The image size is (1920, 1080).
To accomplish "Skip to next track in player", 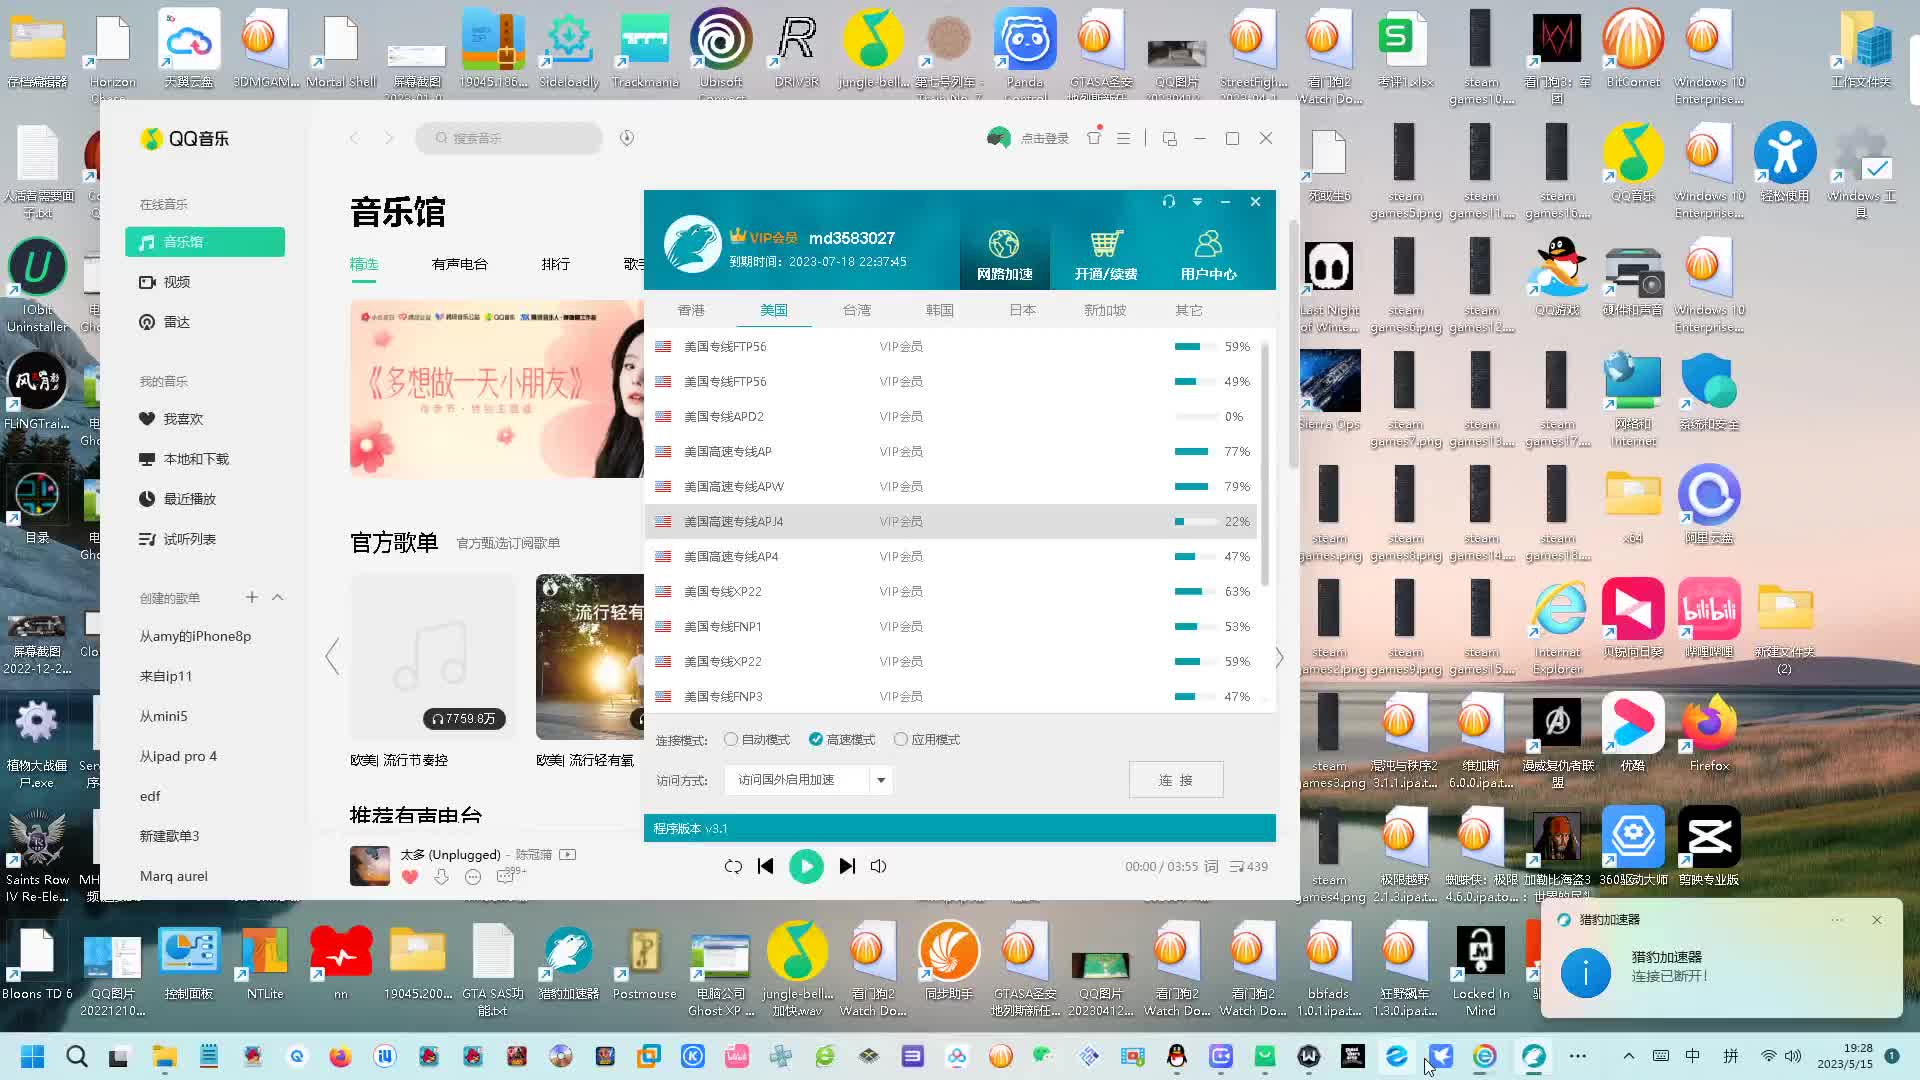I will pyautogui.click(x=847, y=867).
